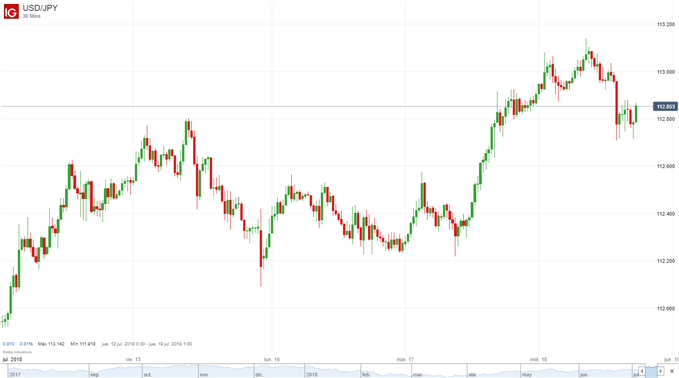The width and height of the screenshot is (679, 378).
Task: Click the Datos indicativos note
Action: point(17,352)
